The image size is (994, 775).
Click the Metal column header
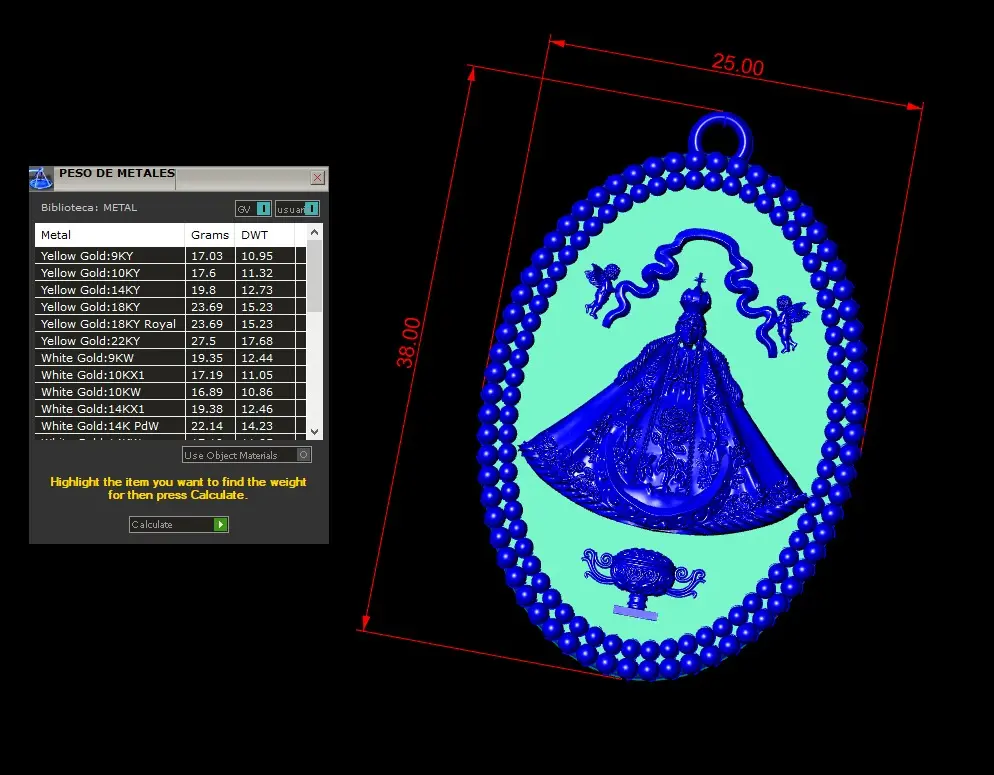coord(110,235)
